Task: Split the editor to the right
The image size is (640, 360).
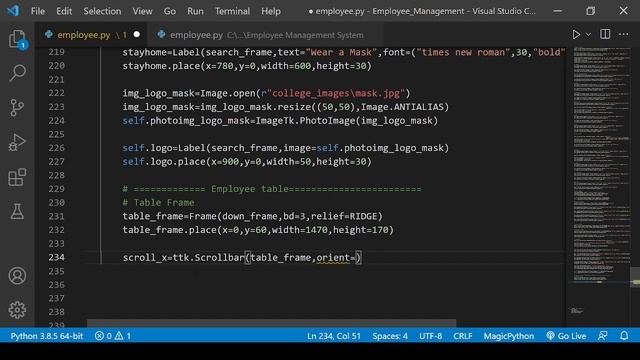Action: [x=605, y=34]
